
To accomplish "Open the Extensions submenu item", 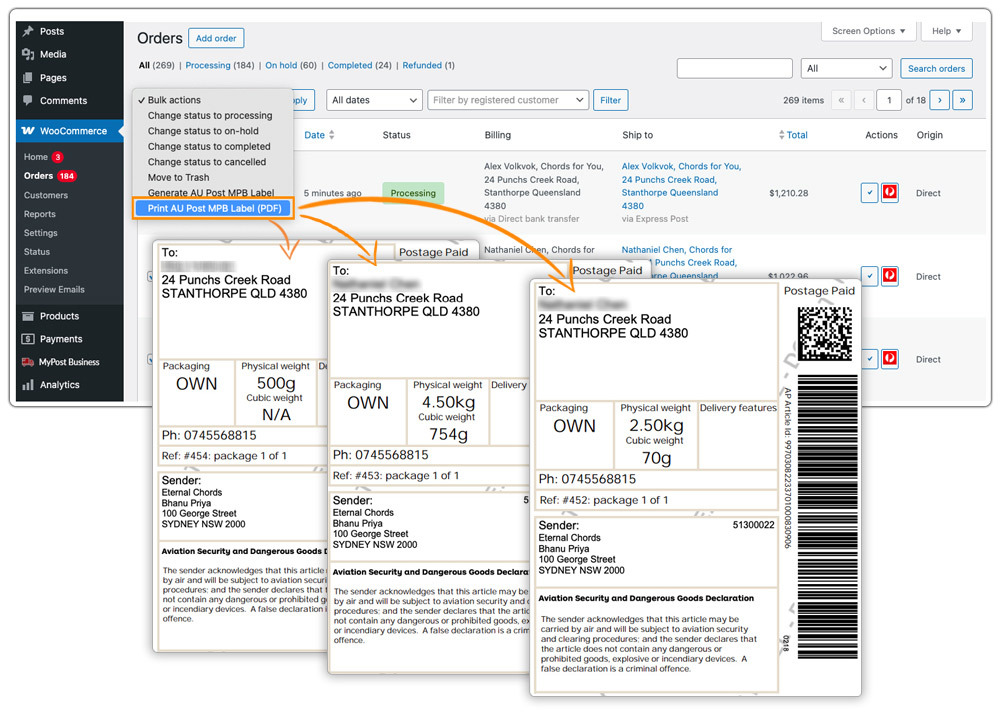I will 45,270.
